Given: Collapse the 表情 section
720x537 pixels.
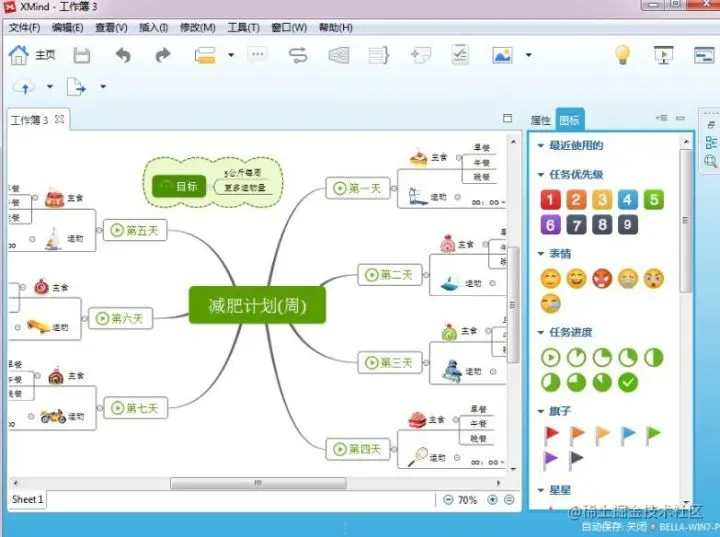Looking at the screenshot, I should tap(540, 254).
